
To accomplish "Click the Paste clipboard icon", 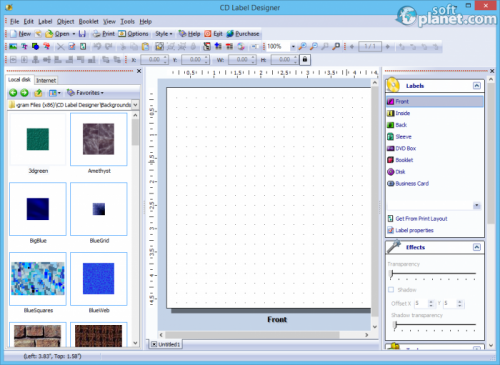I will click(x=145, y=46).
